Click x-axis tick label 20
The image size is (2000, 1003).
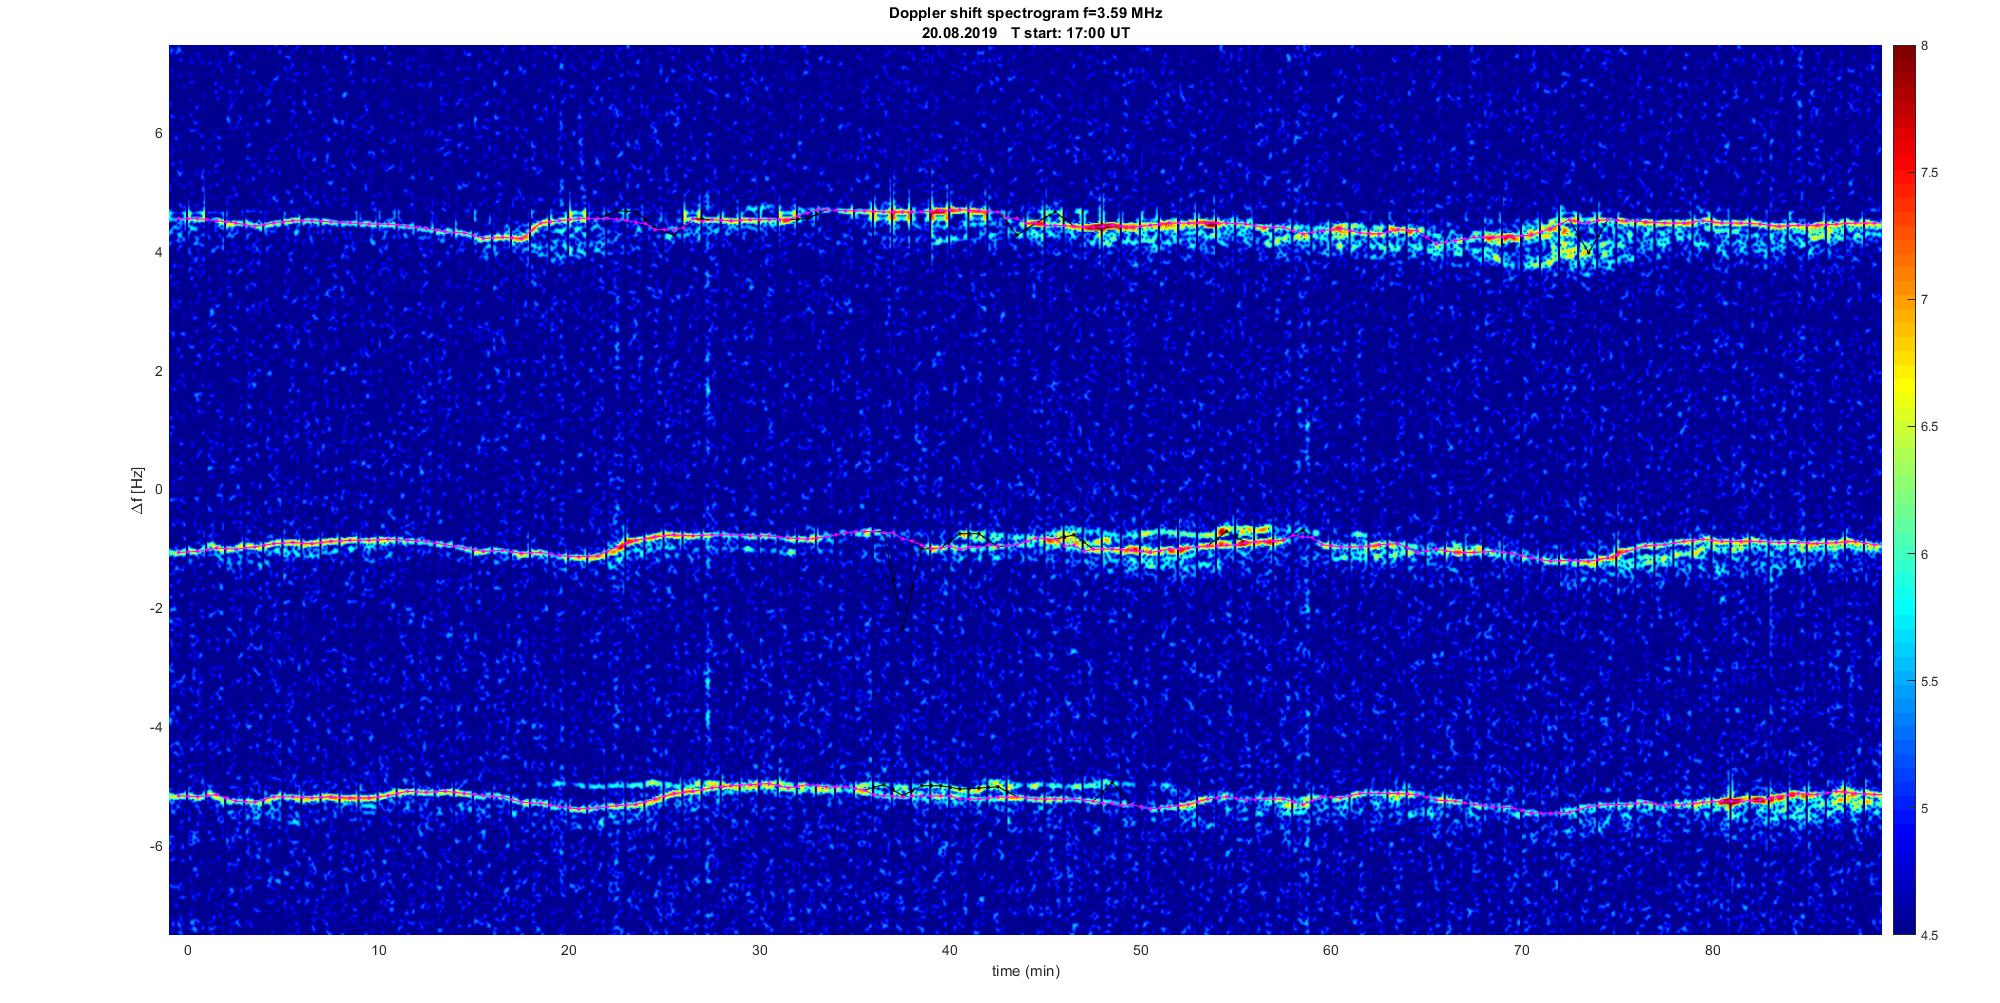(x=569, y=950)
